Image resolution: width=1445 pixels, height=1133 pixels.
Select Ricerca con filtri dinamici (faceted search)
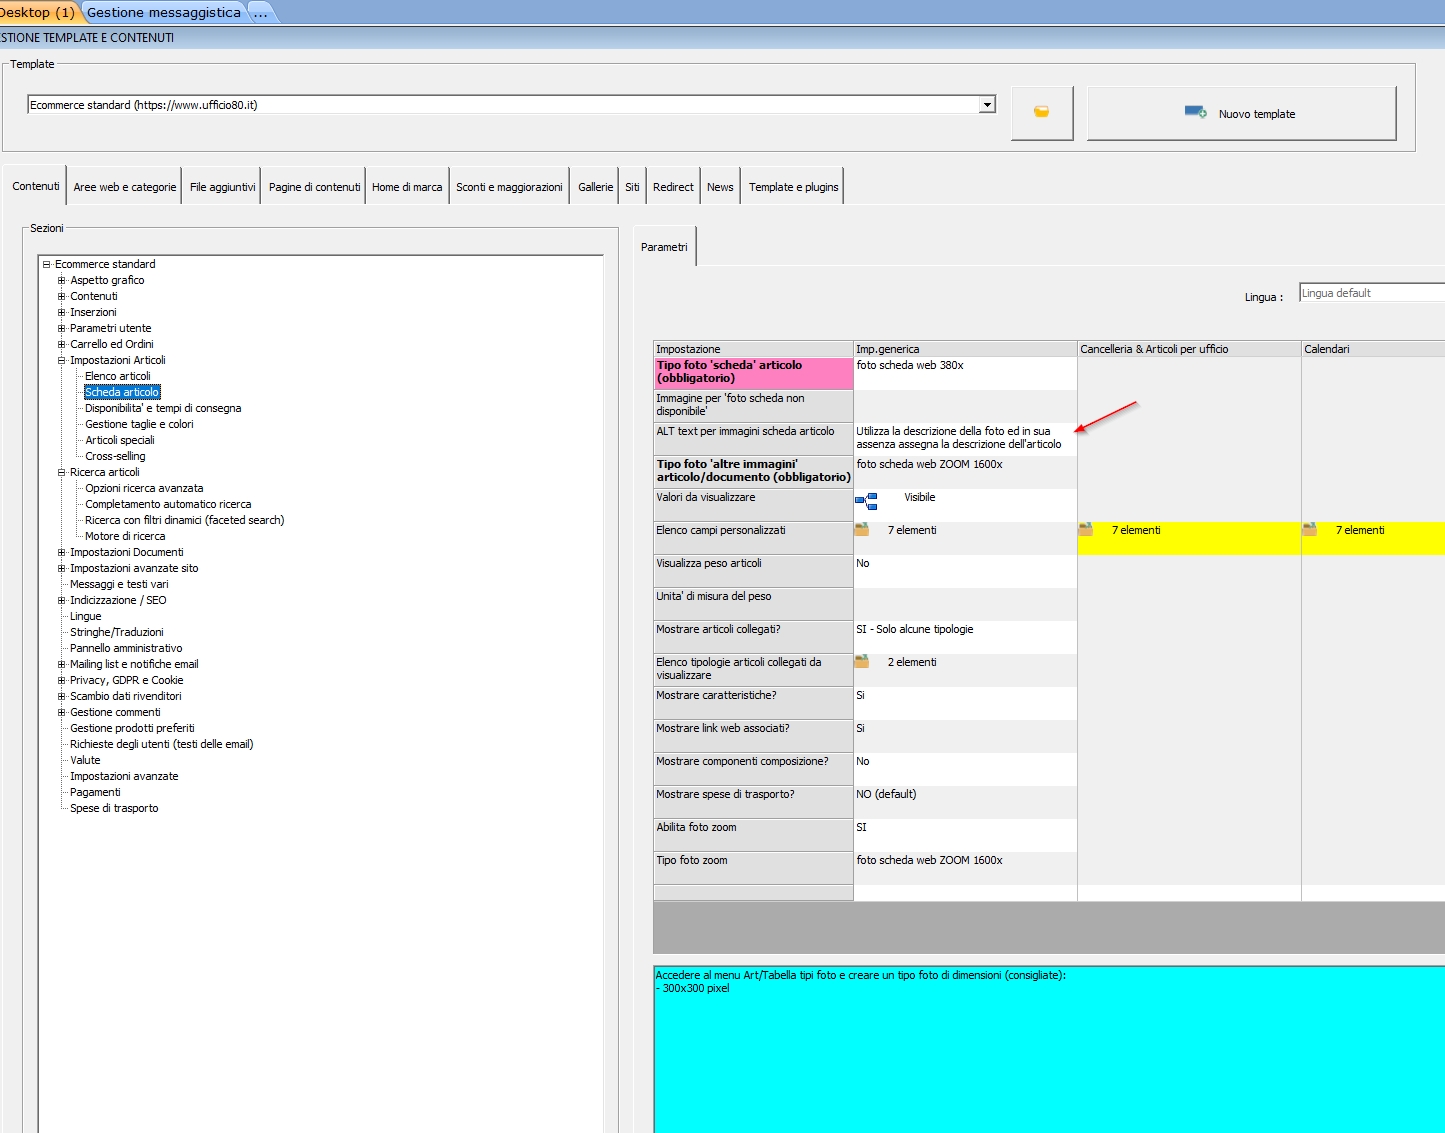[185, 520]
